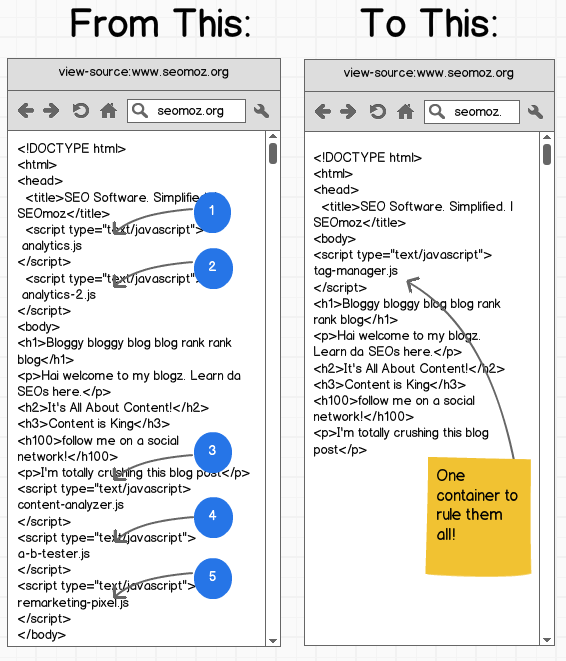Viewport: 566px width, 661px height.
Task: Click '<!DOCTYPE html>' line in left source
Action: [x=72, y=149]
